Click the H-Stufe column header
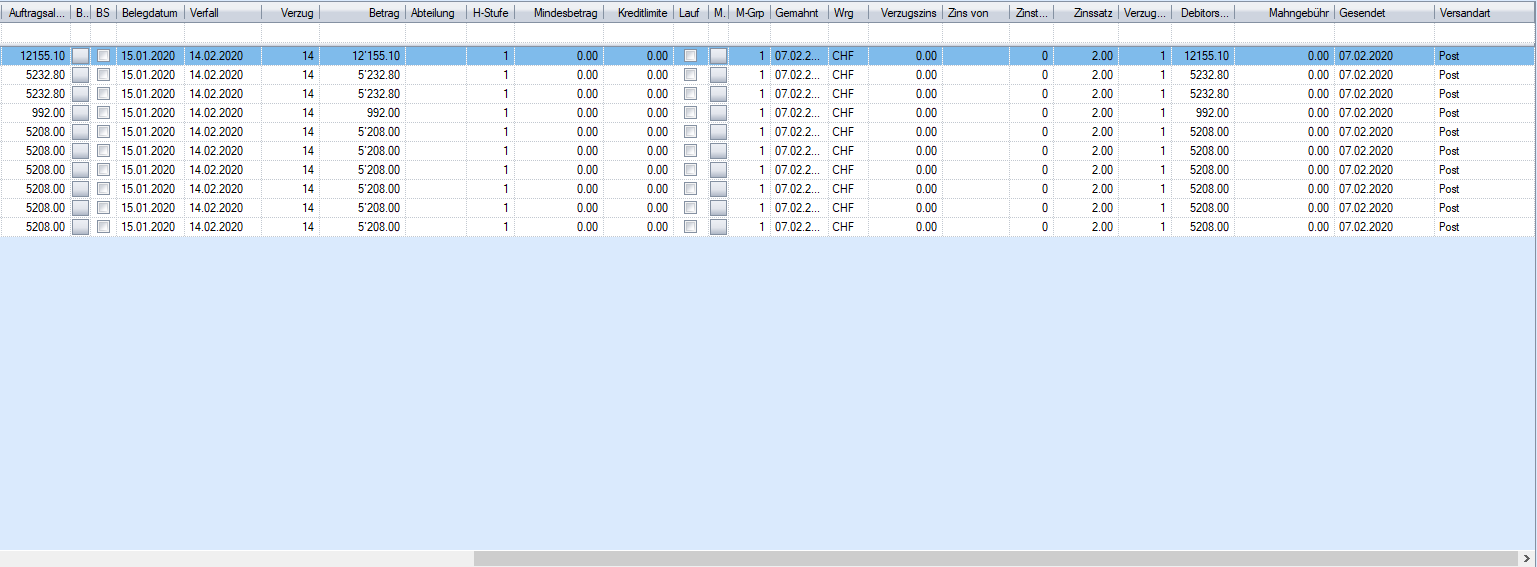 [490, 13]
